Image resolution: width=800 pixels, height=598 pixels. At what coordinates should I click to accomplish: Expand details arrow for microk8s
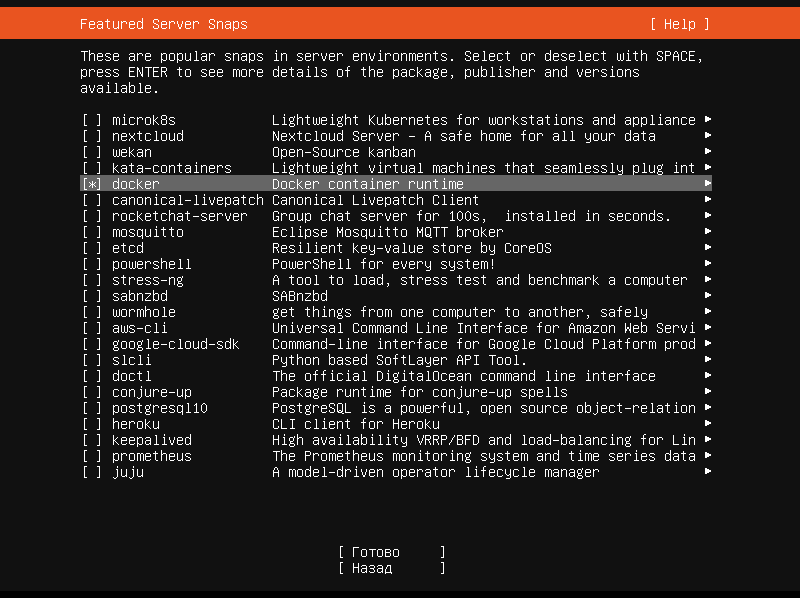[708, 119]
